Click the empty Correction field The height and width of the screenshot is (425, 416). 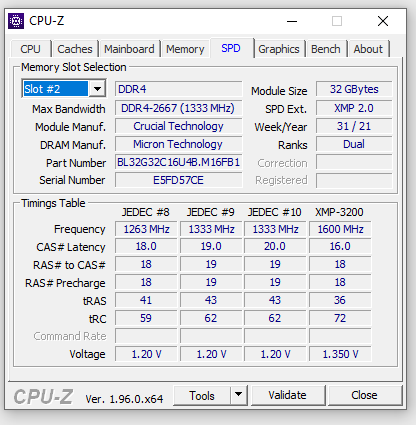[x=354, y=162]
